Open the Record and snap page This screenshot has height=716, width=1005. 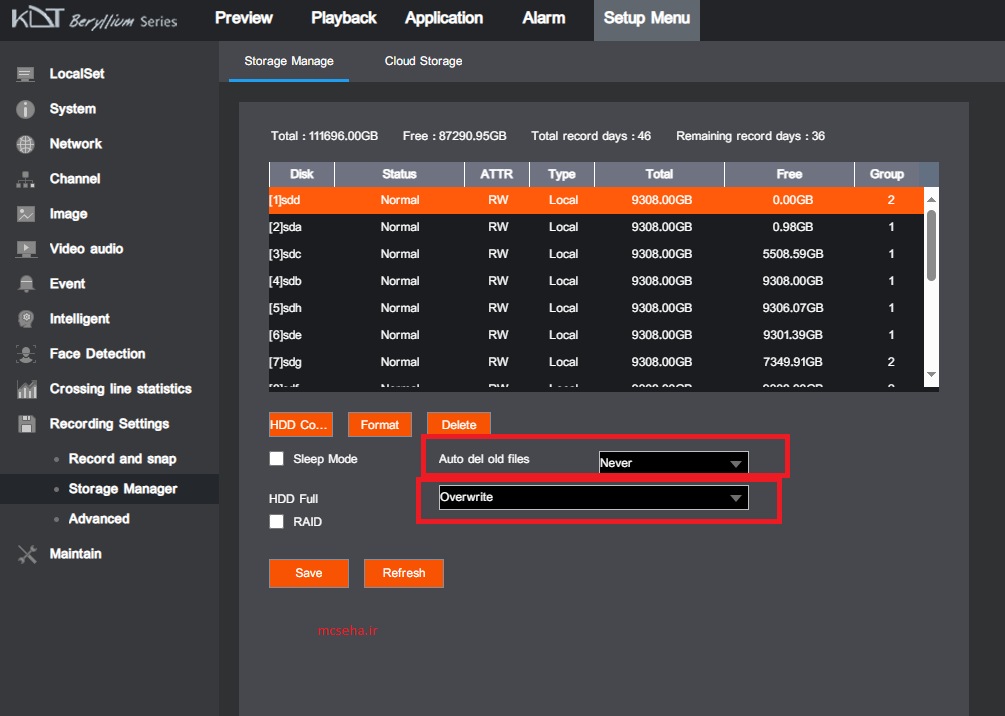(x=122, y=459)
